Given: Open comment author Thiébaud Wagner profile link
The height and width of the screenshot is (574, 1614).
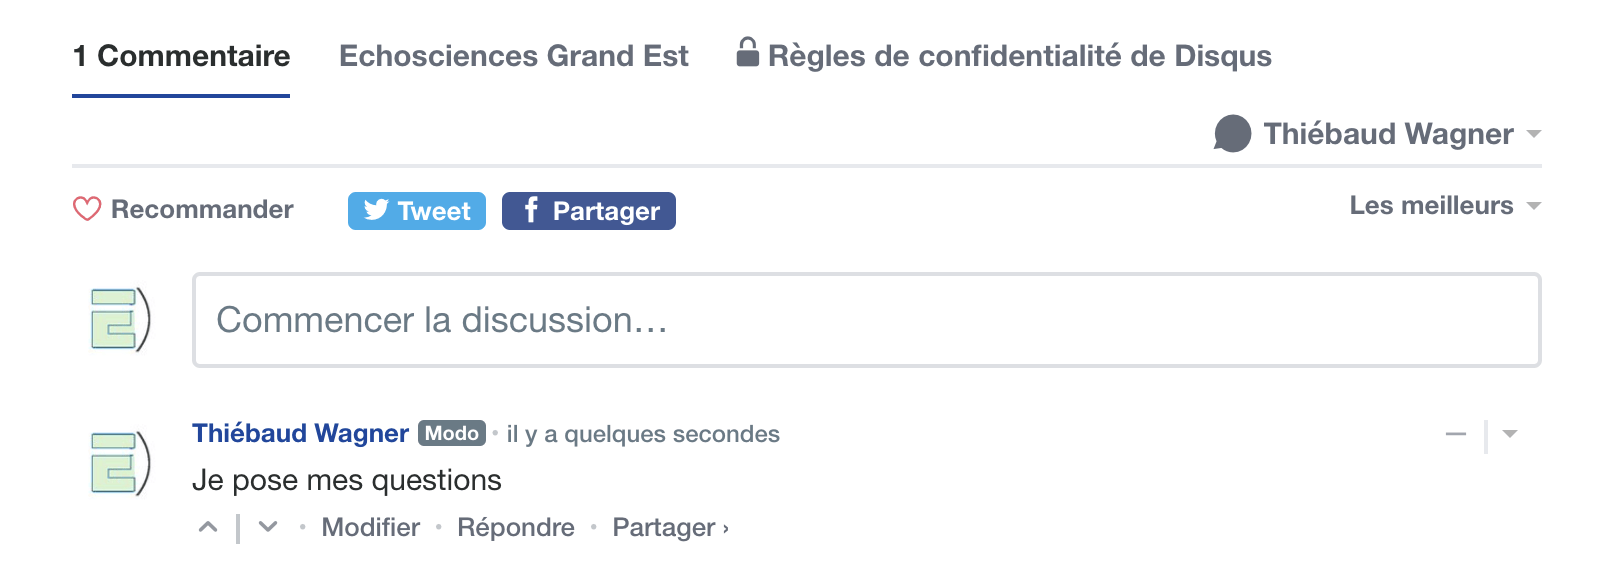Looking at the screenshot, I should pos(300,433).
